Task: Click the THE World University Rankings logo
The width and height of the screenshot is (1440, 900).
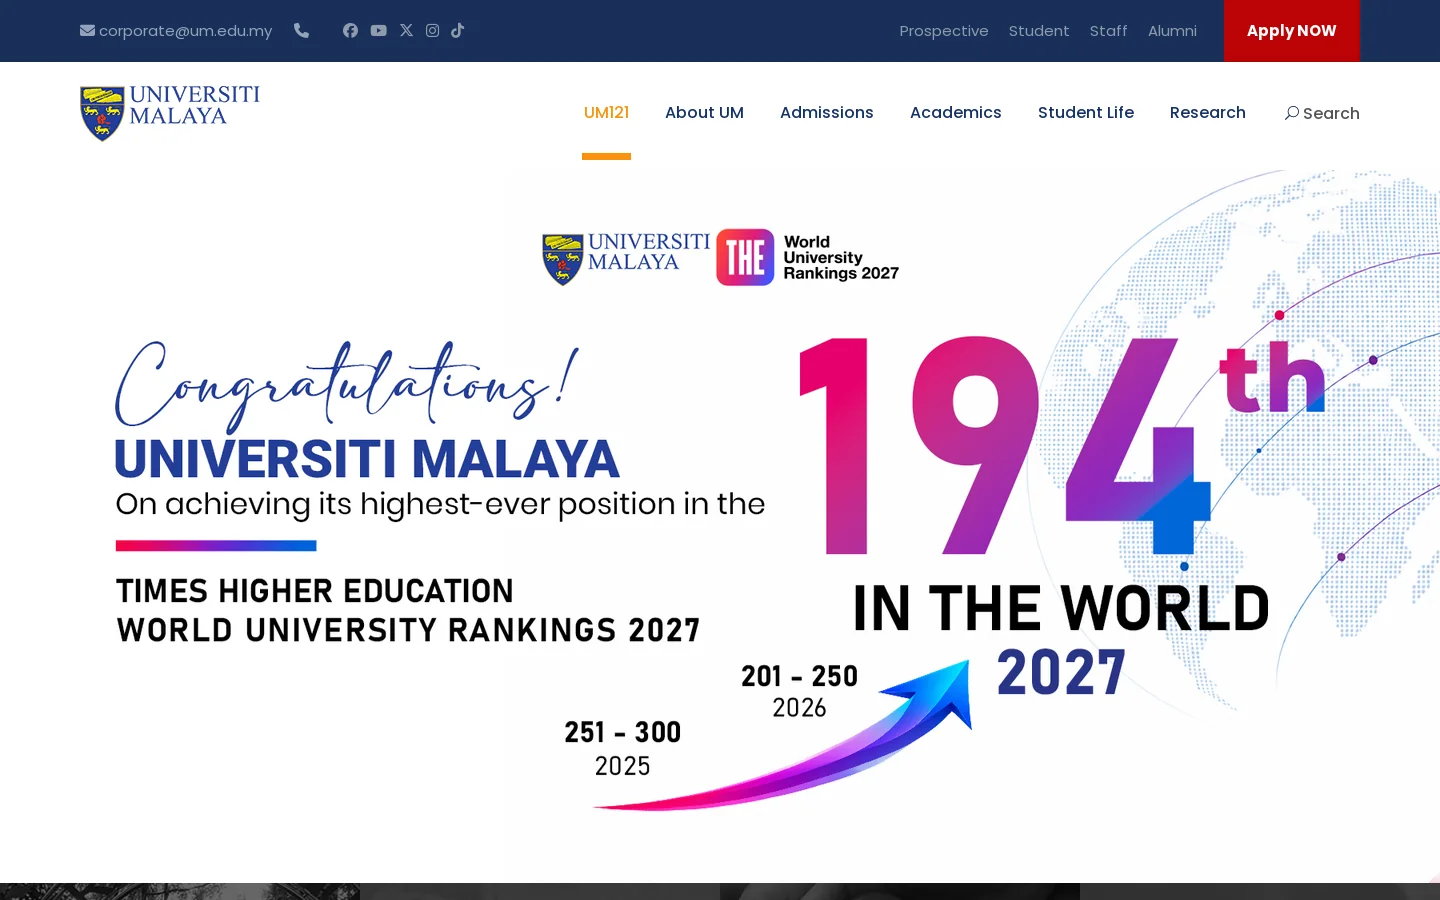Action: (x=808, y=257)
